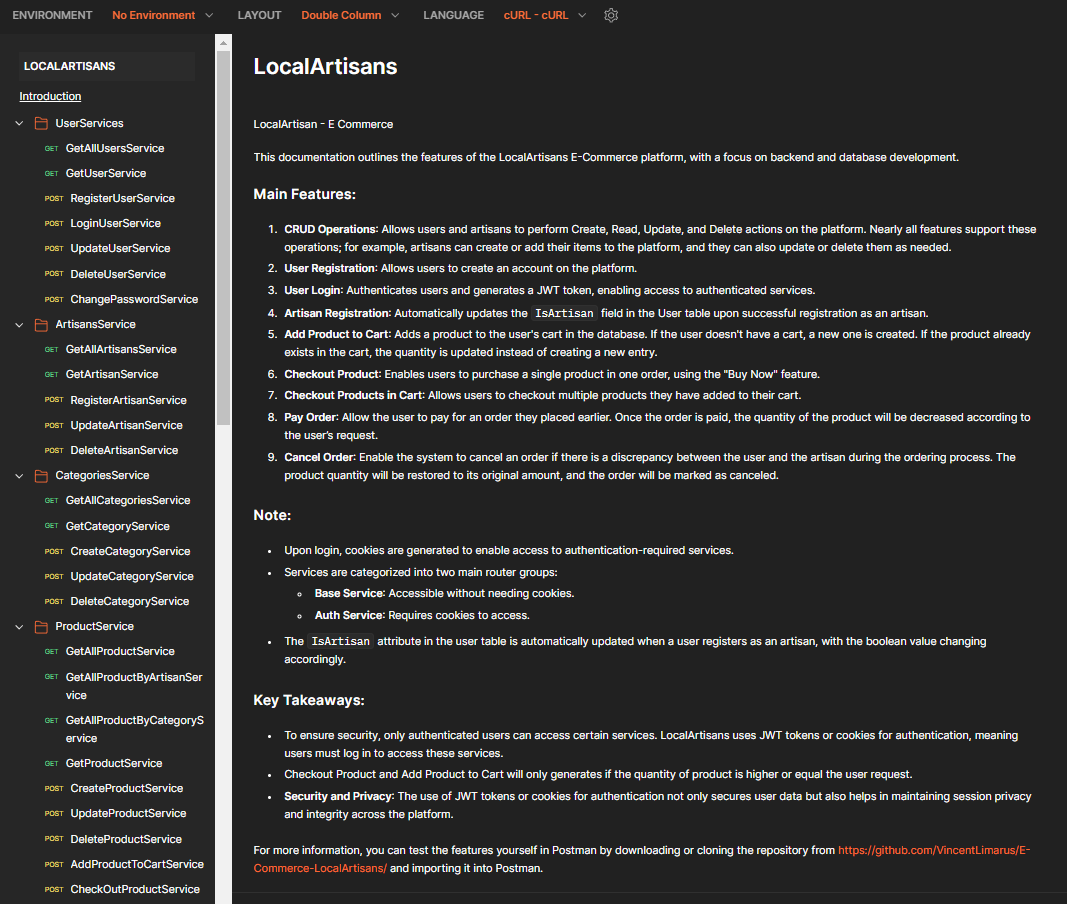Select the UpdateCategoryService request

click(x=132, y=577)
